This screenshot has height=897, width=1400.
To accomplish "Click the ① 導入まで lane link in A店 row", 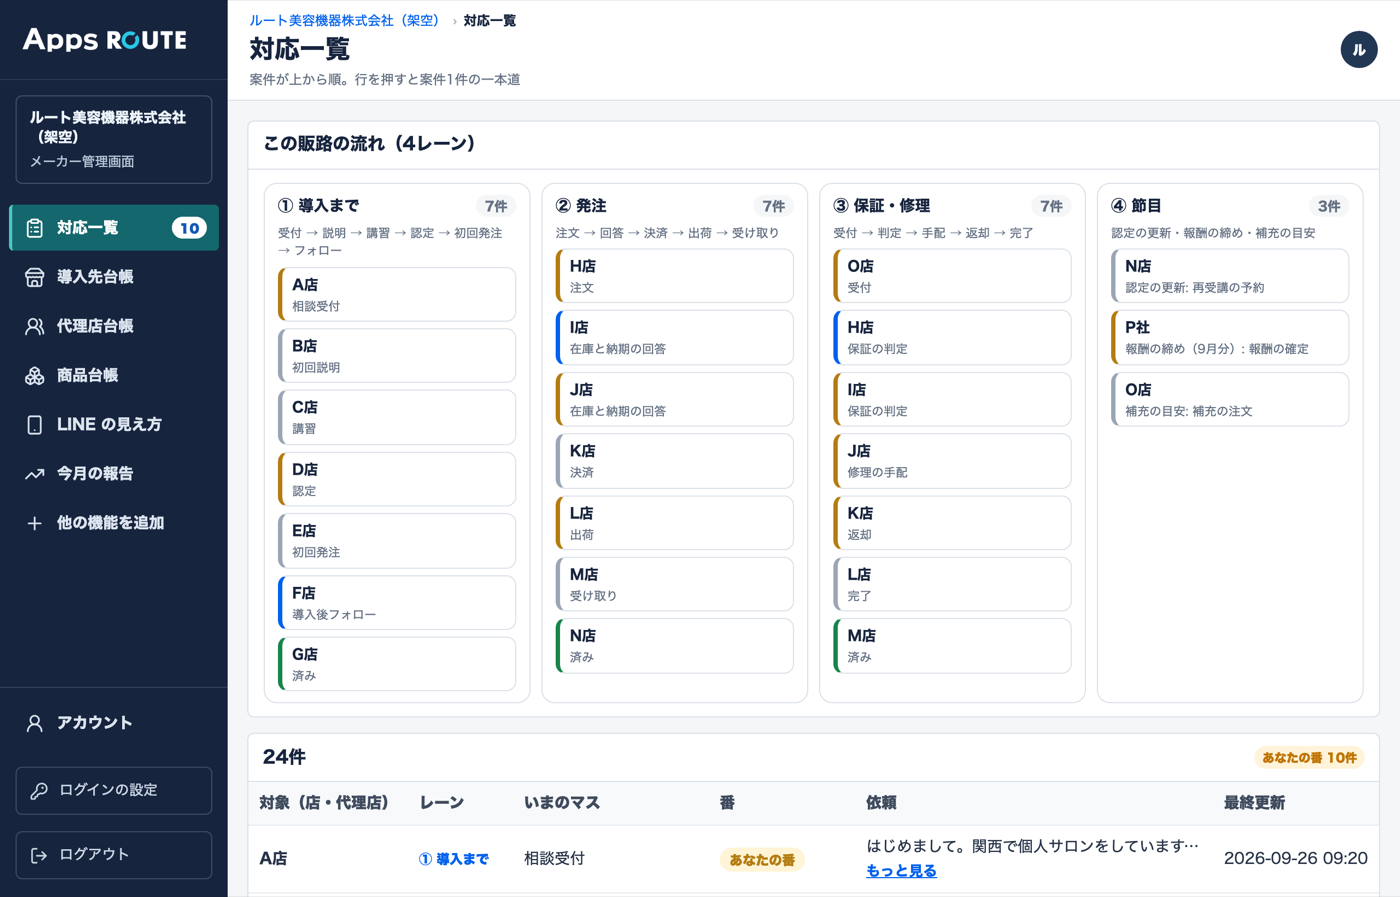I will tap(454, 859).
